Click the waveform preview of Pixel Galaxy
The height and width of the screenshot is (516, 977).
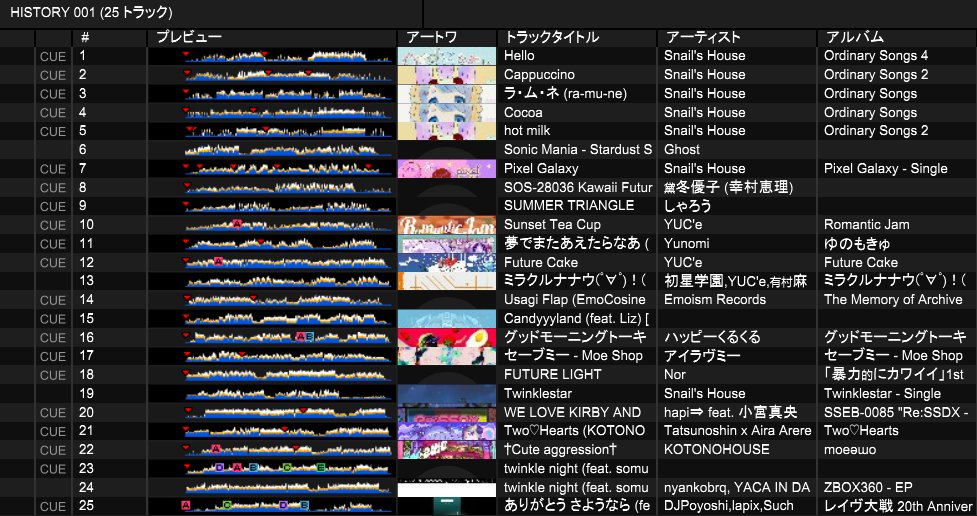click(288, 169)
